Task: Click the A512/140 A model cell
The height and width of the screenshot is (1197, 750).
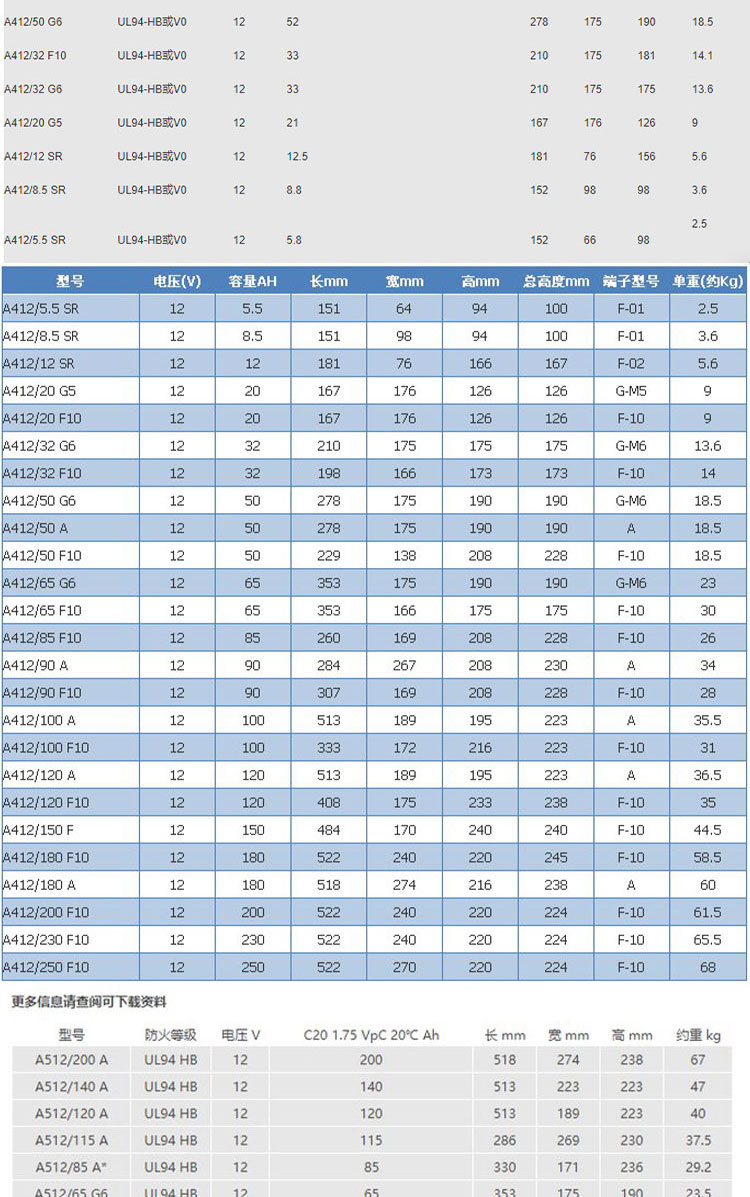Action: 72,1086
